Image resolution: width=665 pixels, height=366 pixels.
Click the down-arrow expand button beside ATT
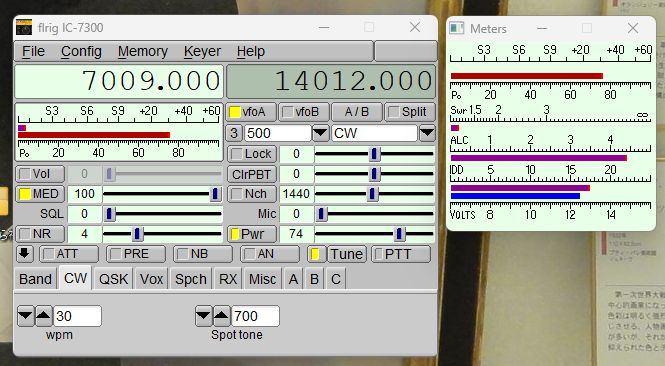point(25,254)
